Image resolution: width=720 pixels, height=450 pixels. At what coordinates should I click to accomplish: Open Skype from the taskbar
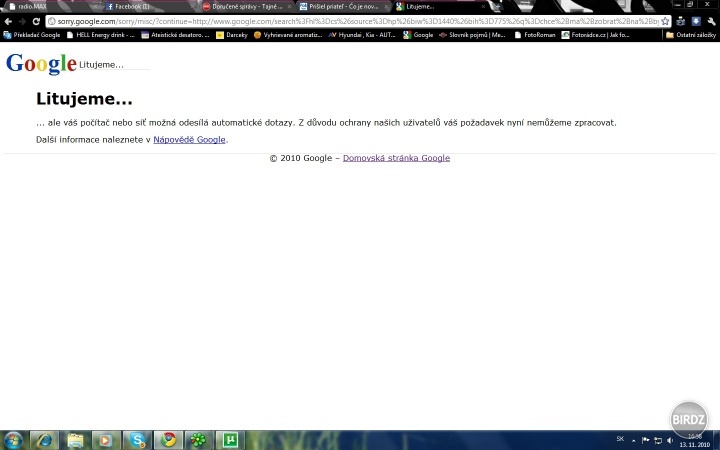[137, 440]
